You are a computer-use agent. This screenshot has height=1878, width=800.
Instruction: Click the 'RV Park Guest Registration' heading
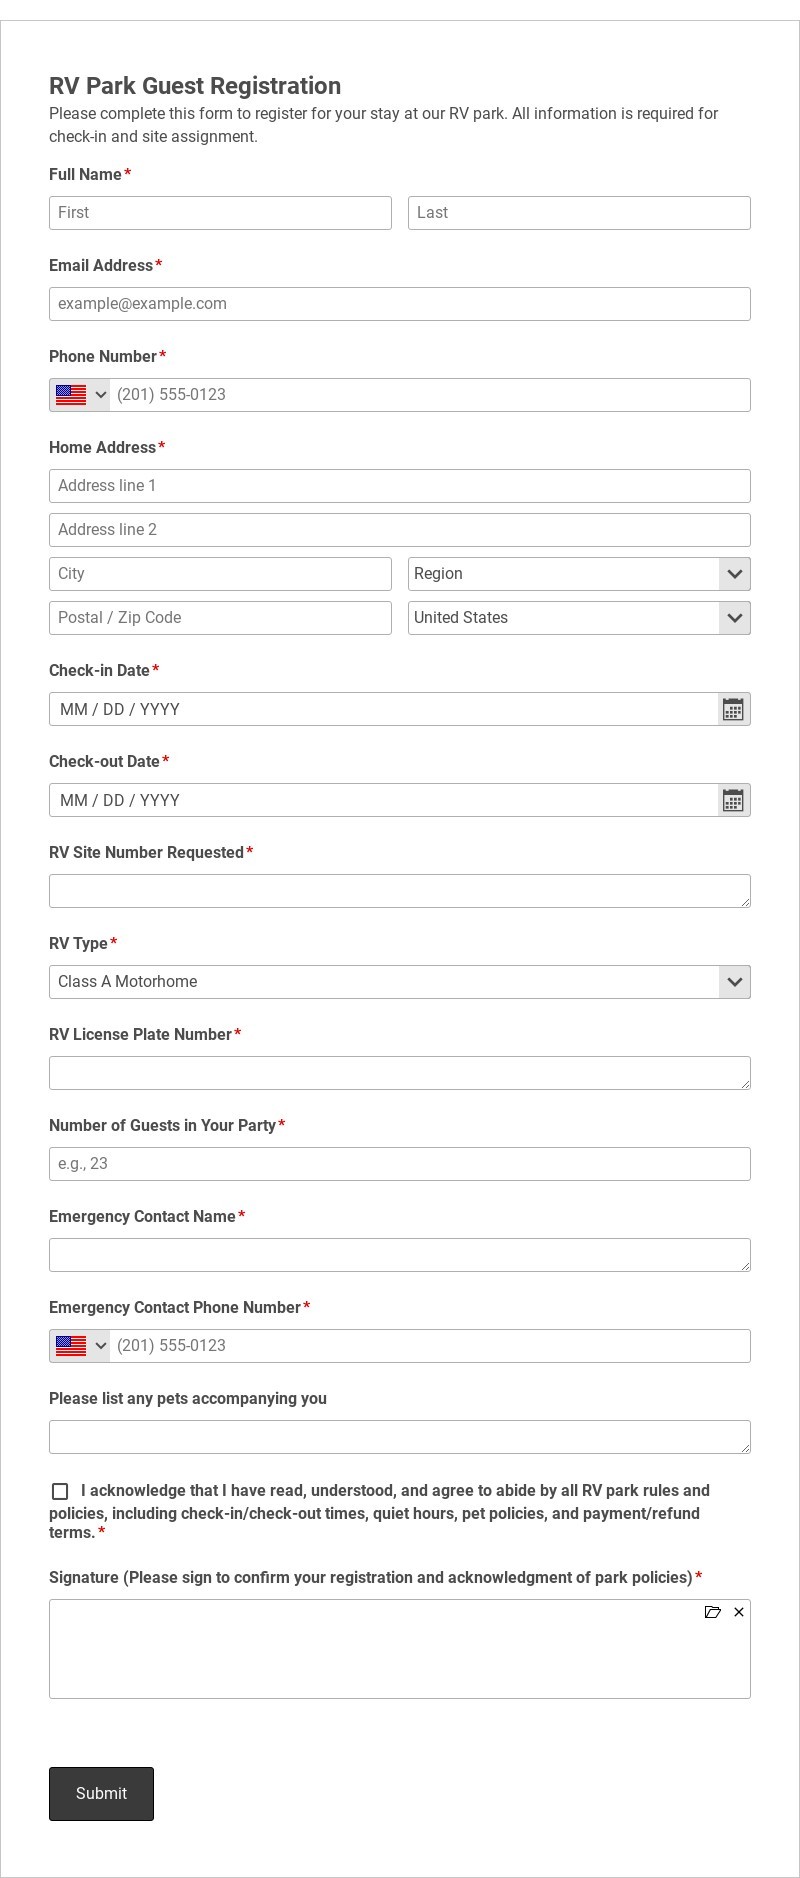click(195, 86)
